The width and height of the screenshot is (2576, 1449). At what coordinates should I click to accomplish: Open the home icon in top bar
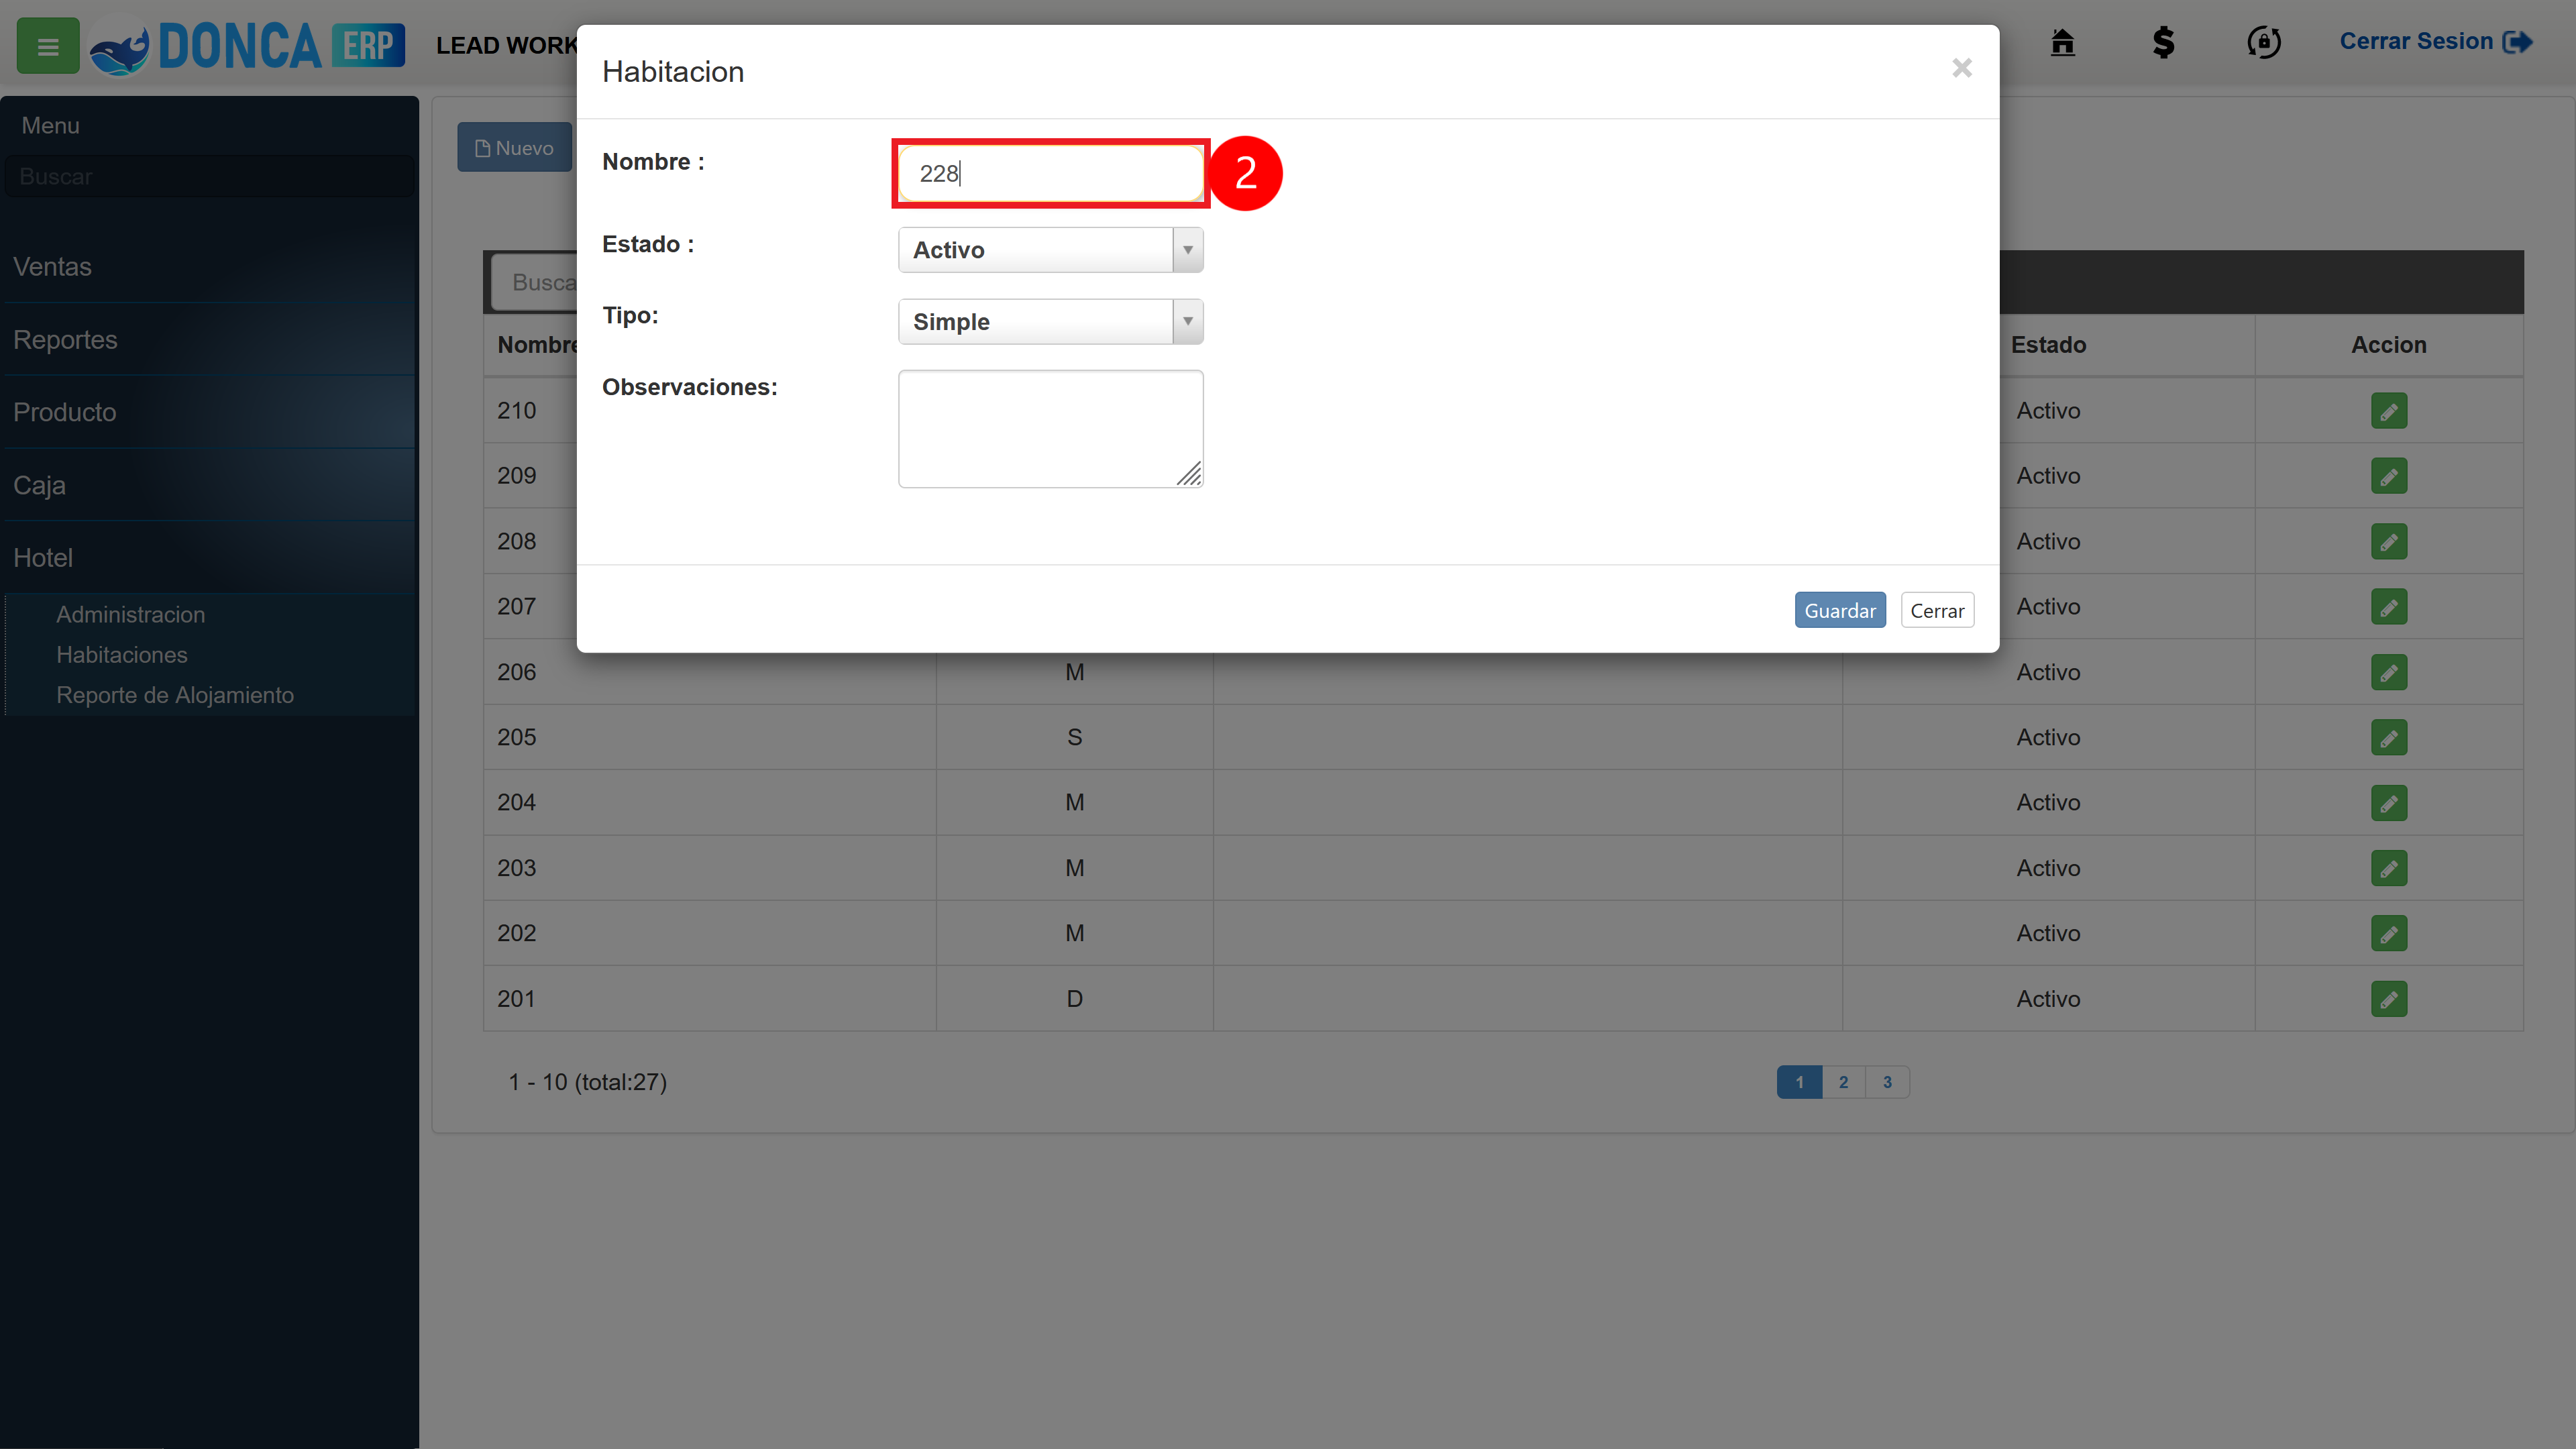(2062, 42)
